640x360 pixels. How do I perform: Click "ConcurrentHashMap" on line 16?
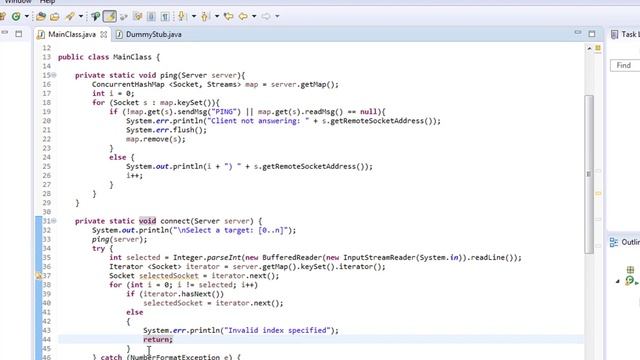128,84
